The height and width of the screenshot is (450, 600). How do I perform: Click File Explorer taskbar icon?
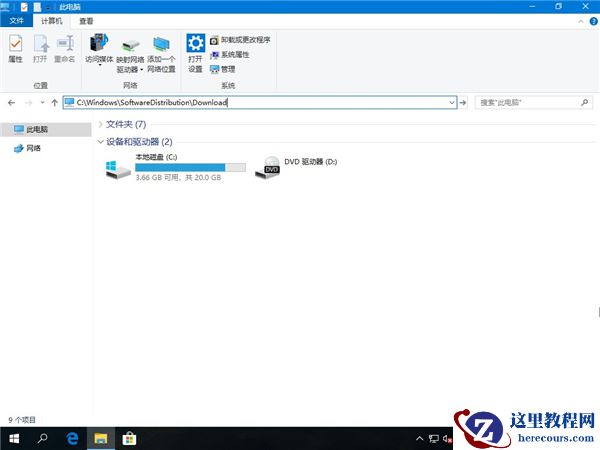point(101,439)
